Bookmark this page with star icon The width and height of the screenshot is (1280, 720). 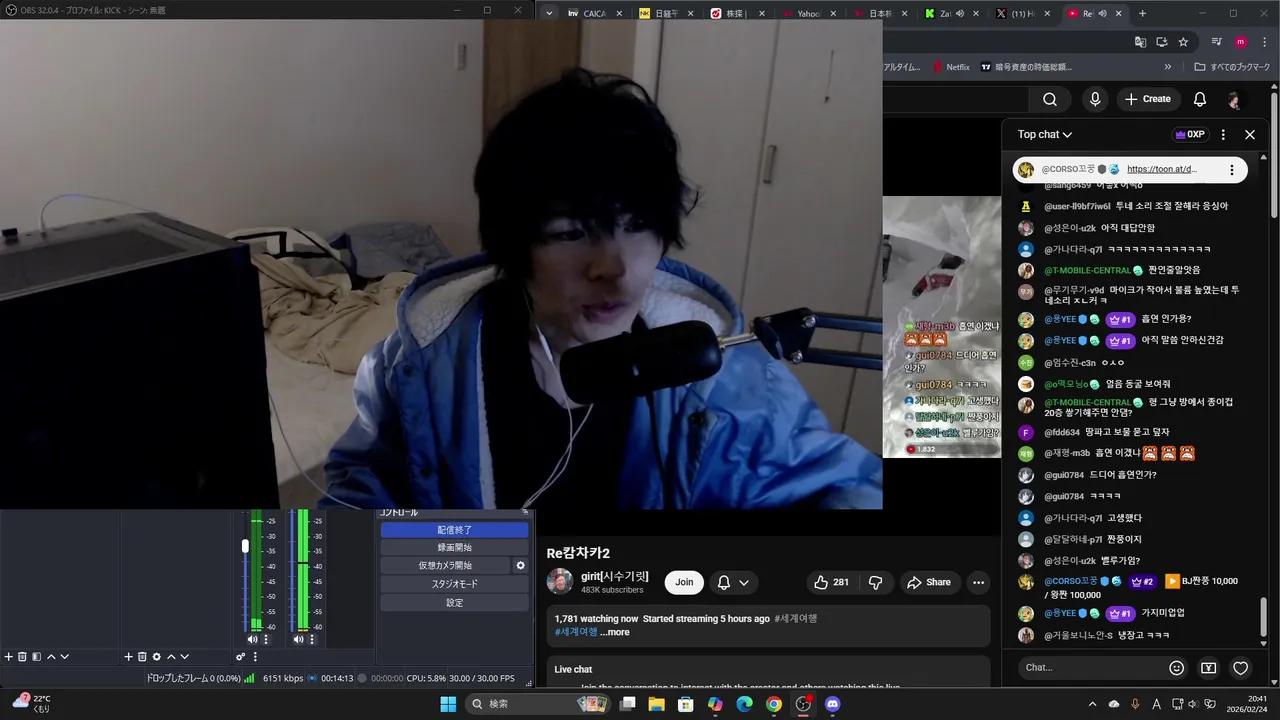(x=1183, y=42)
